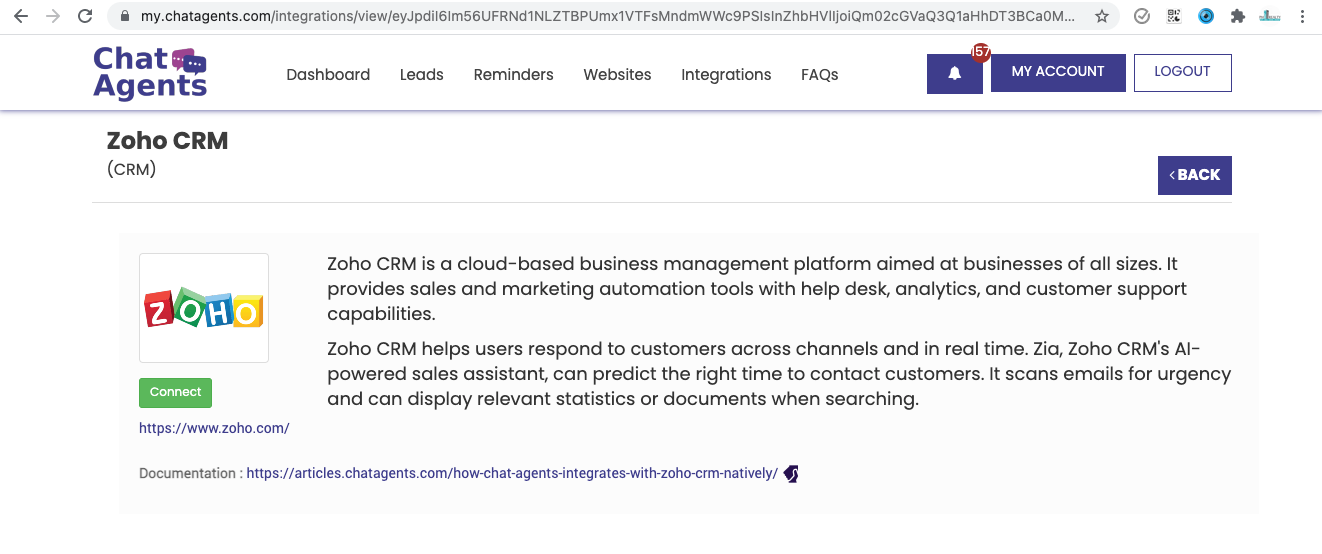This screenshot has width=1322, height=554.
Task: Return with the BACK button
Action: (1195, 175)
